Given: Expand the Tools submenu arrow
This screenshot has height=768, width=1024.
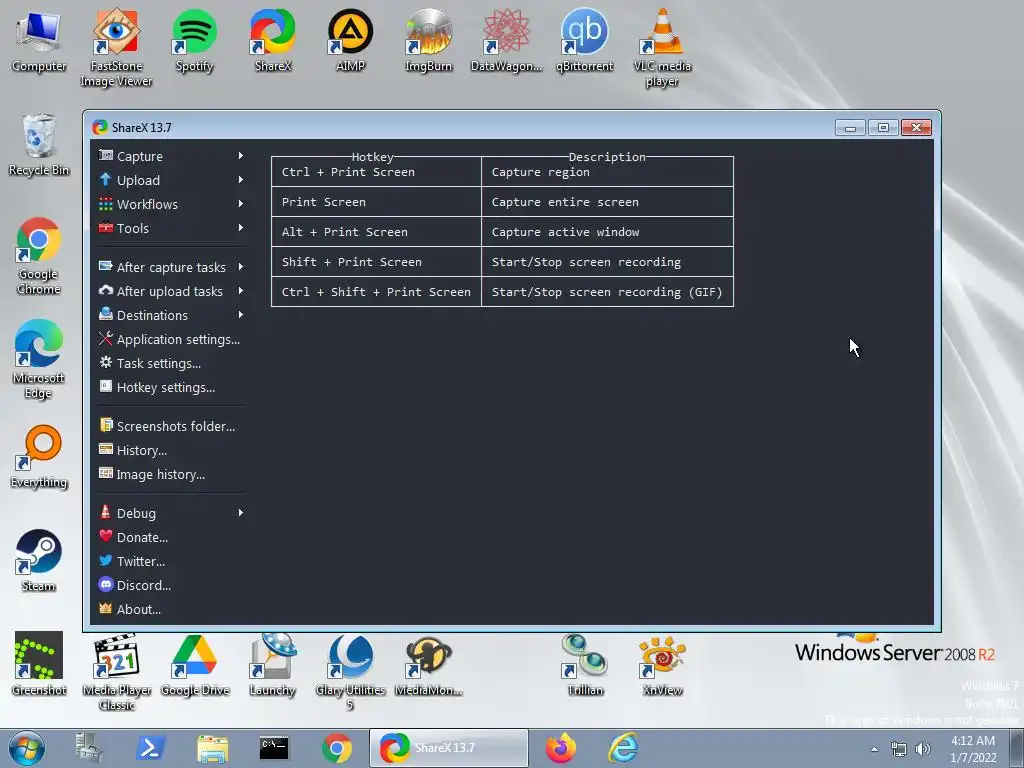Looking at the screenshot, I should coord(240,229).
